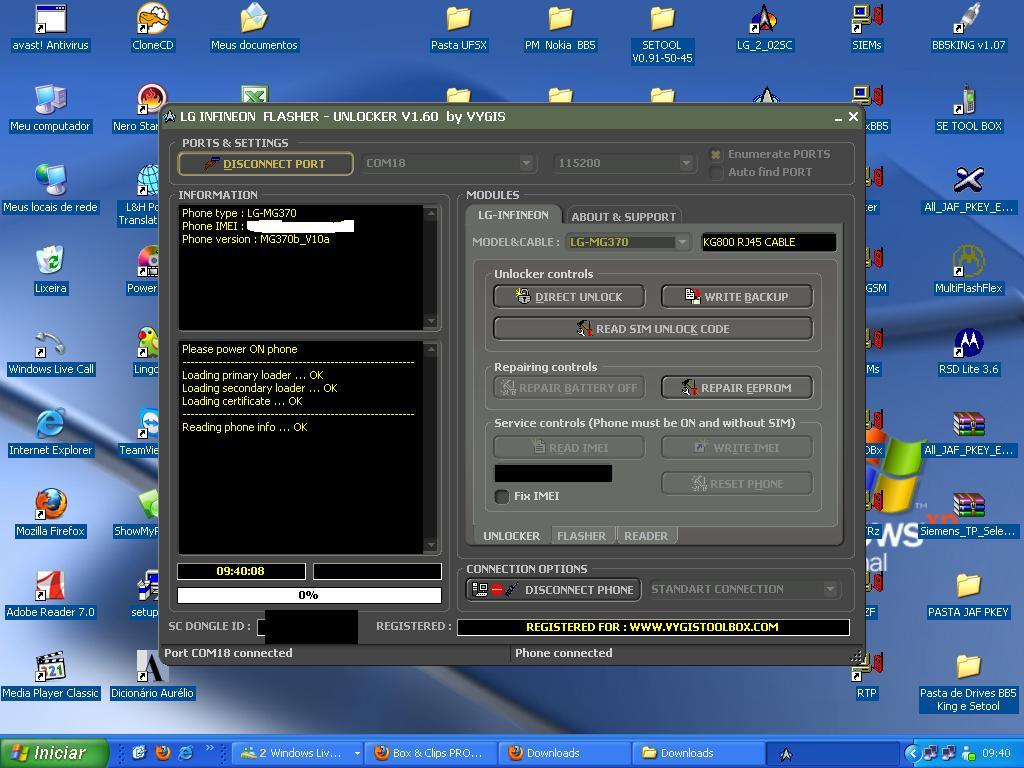
Task: Switch to Box & Clips PRO taskbar item
Action: tap(431, 753)
